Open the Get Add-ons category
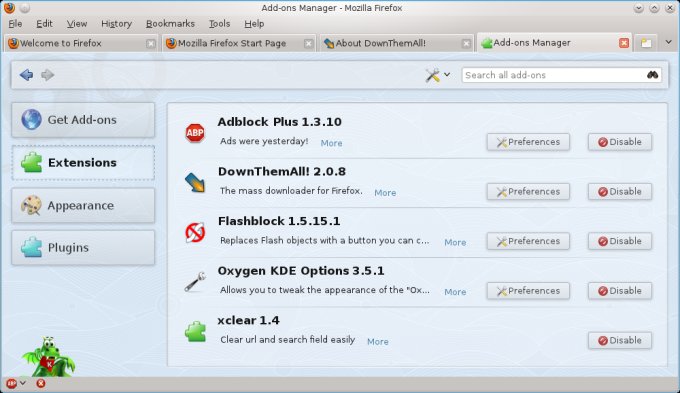The width and height of the screenshot is (680, 393). click(x=83, y=120)
